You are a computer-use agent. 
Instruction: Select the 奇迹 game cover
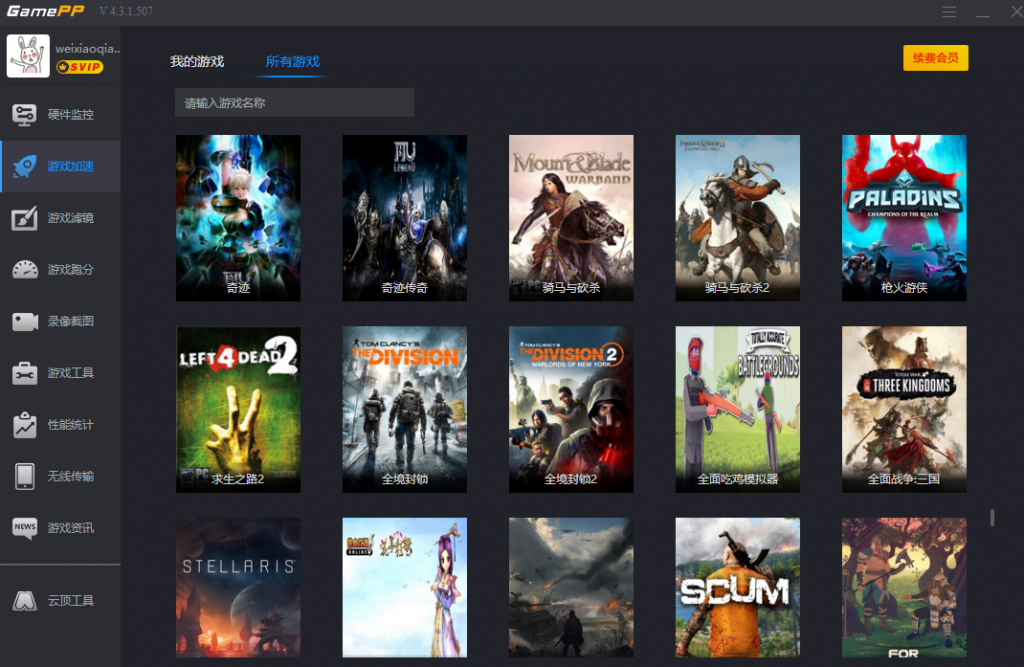[x=238, y=218]
